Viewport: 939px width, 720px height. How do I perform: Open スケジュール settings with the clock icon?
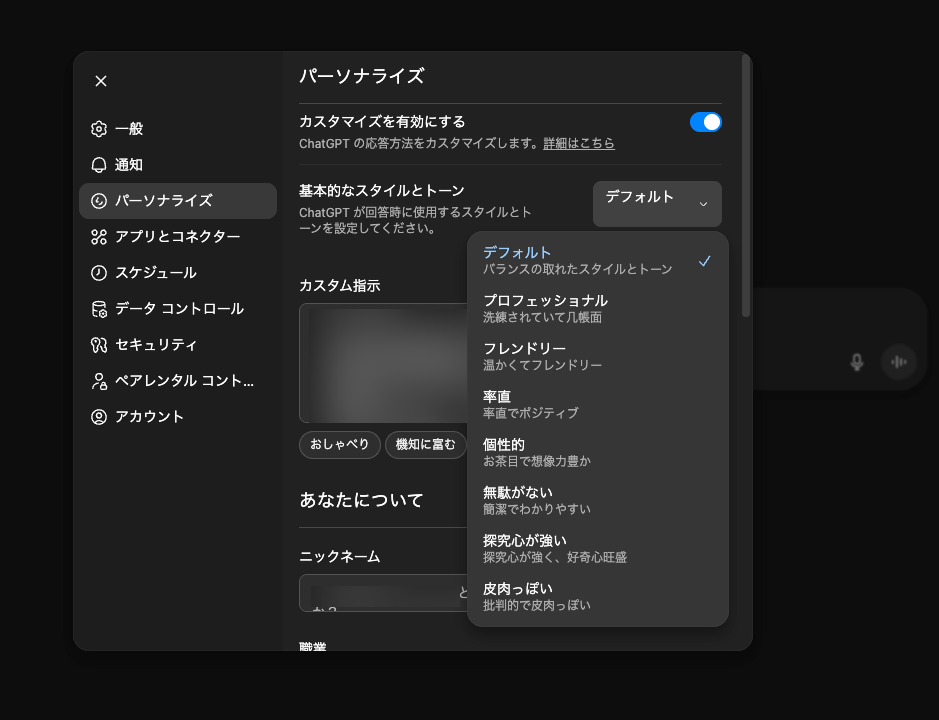pos(97,272)
